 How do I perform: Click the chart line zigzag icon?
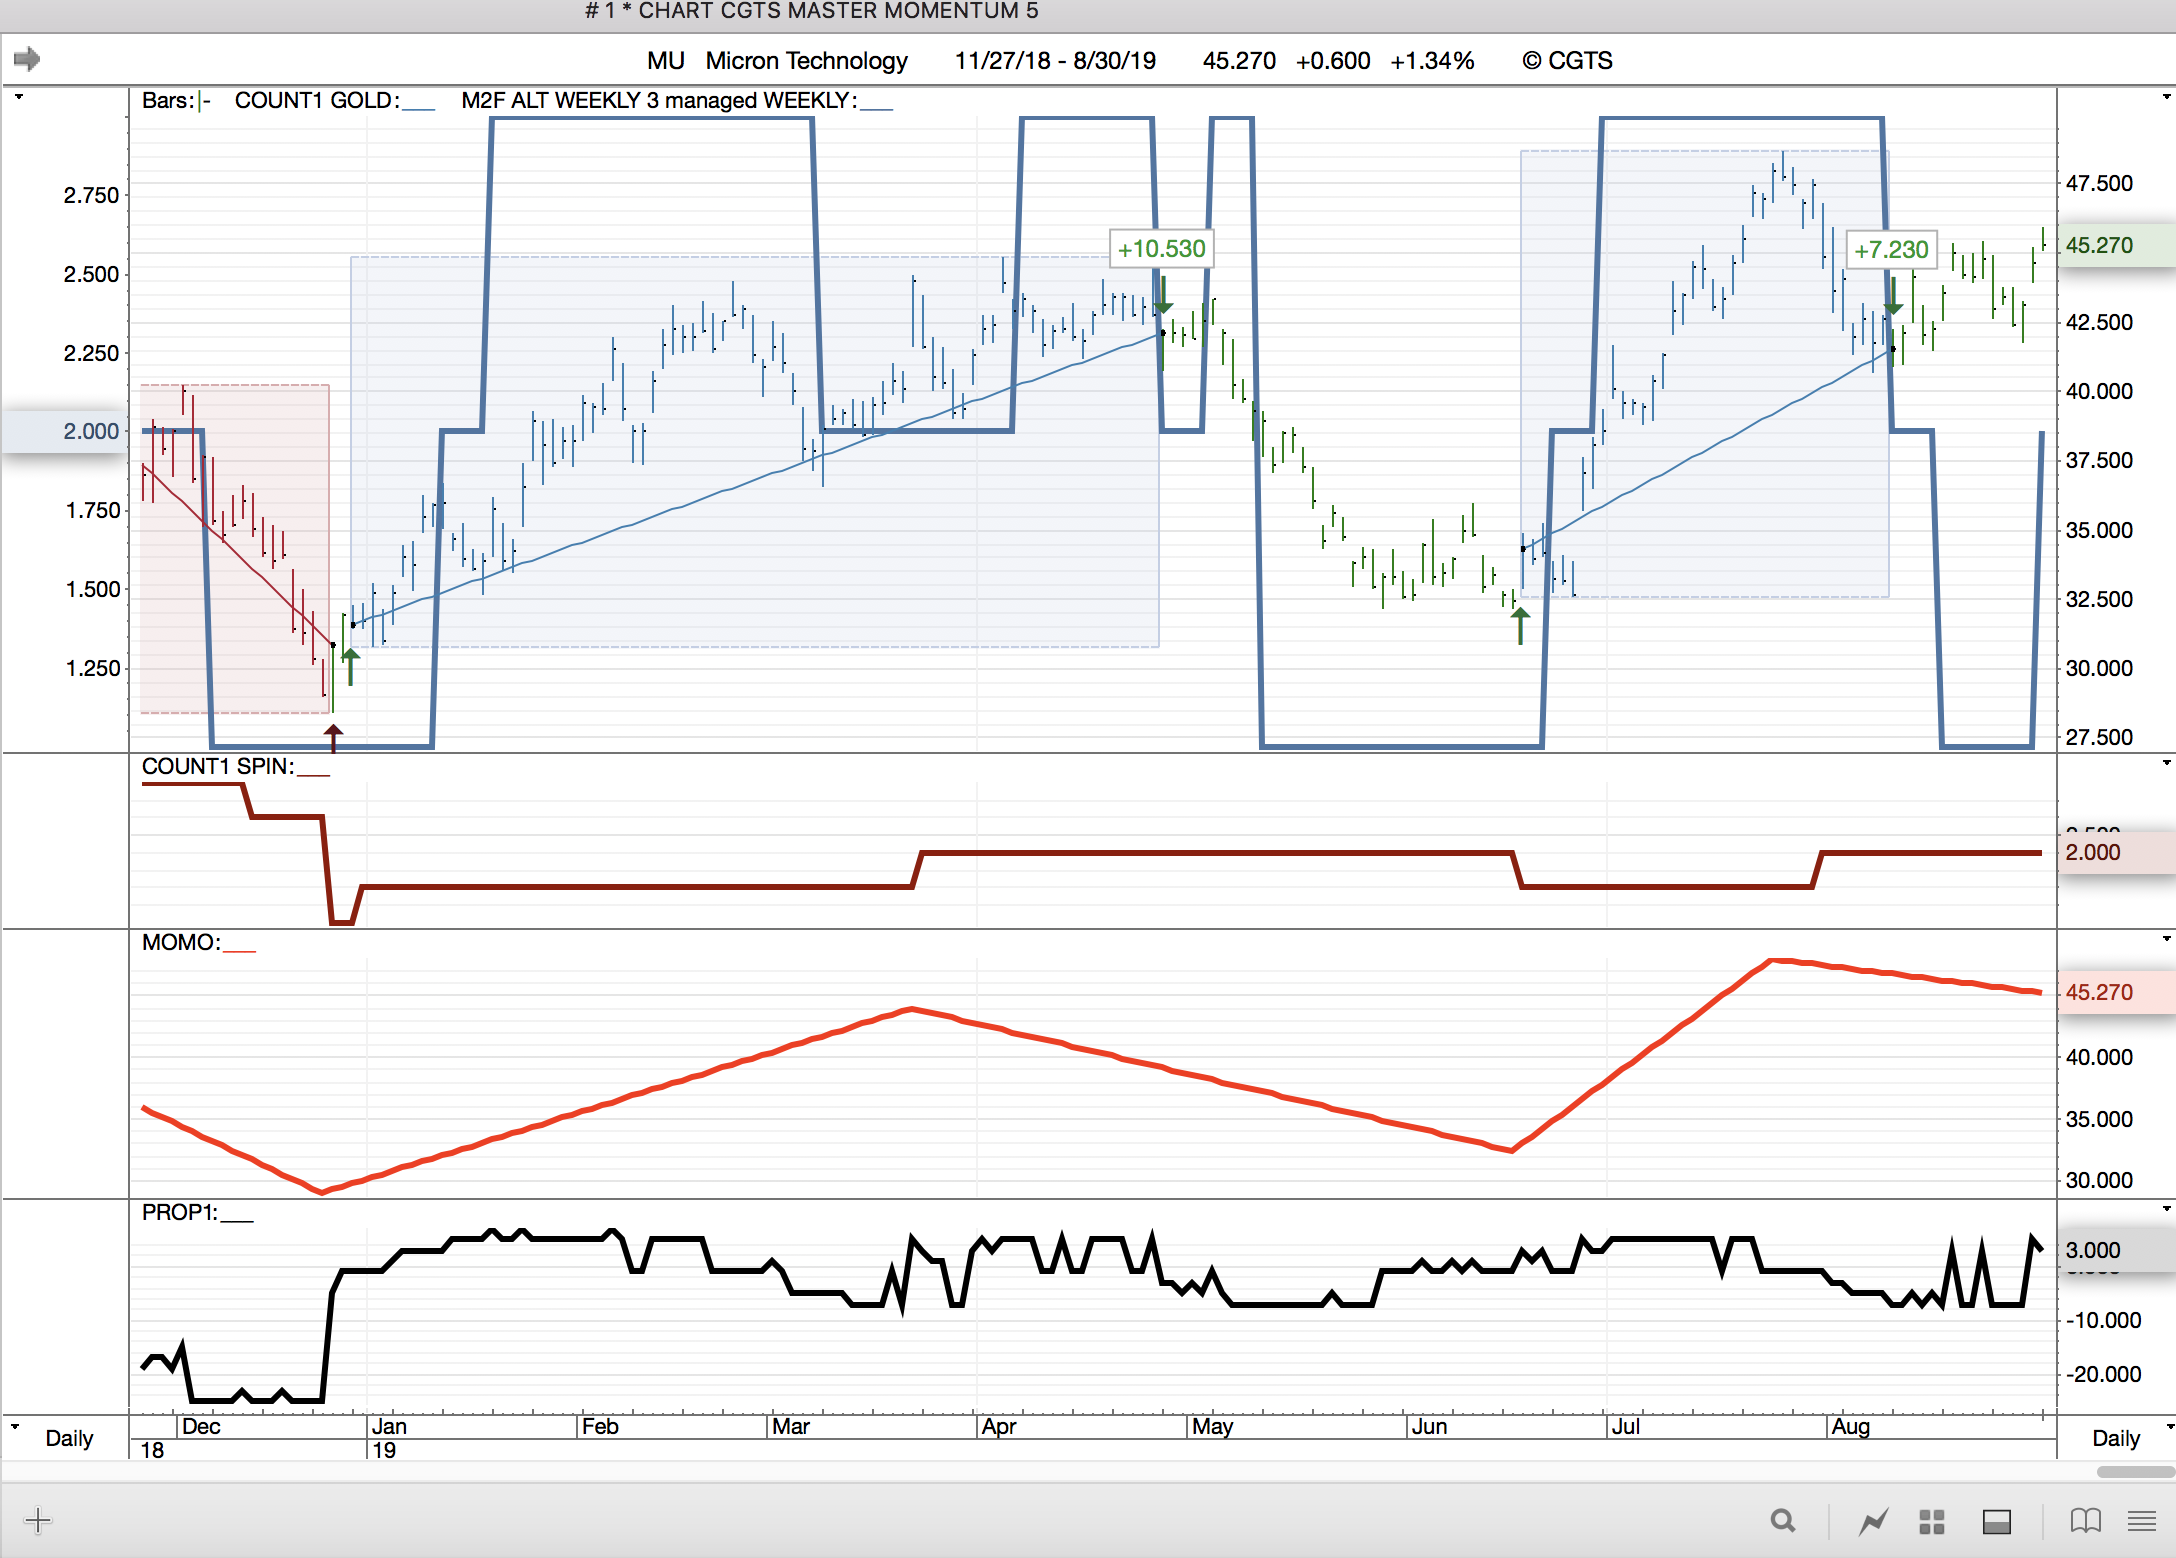(1873, 1521)
